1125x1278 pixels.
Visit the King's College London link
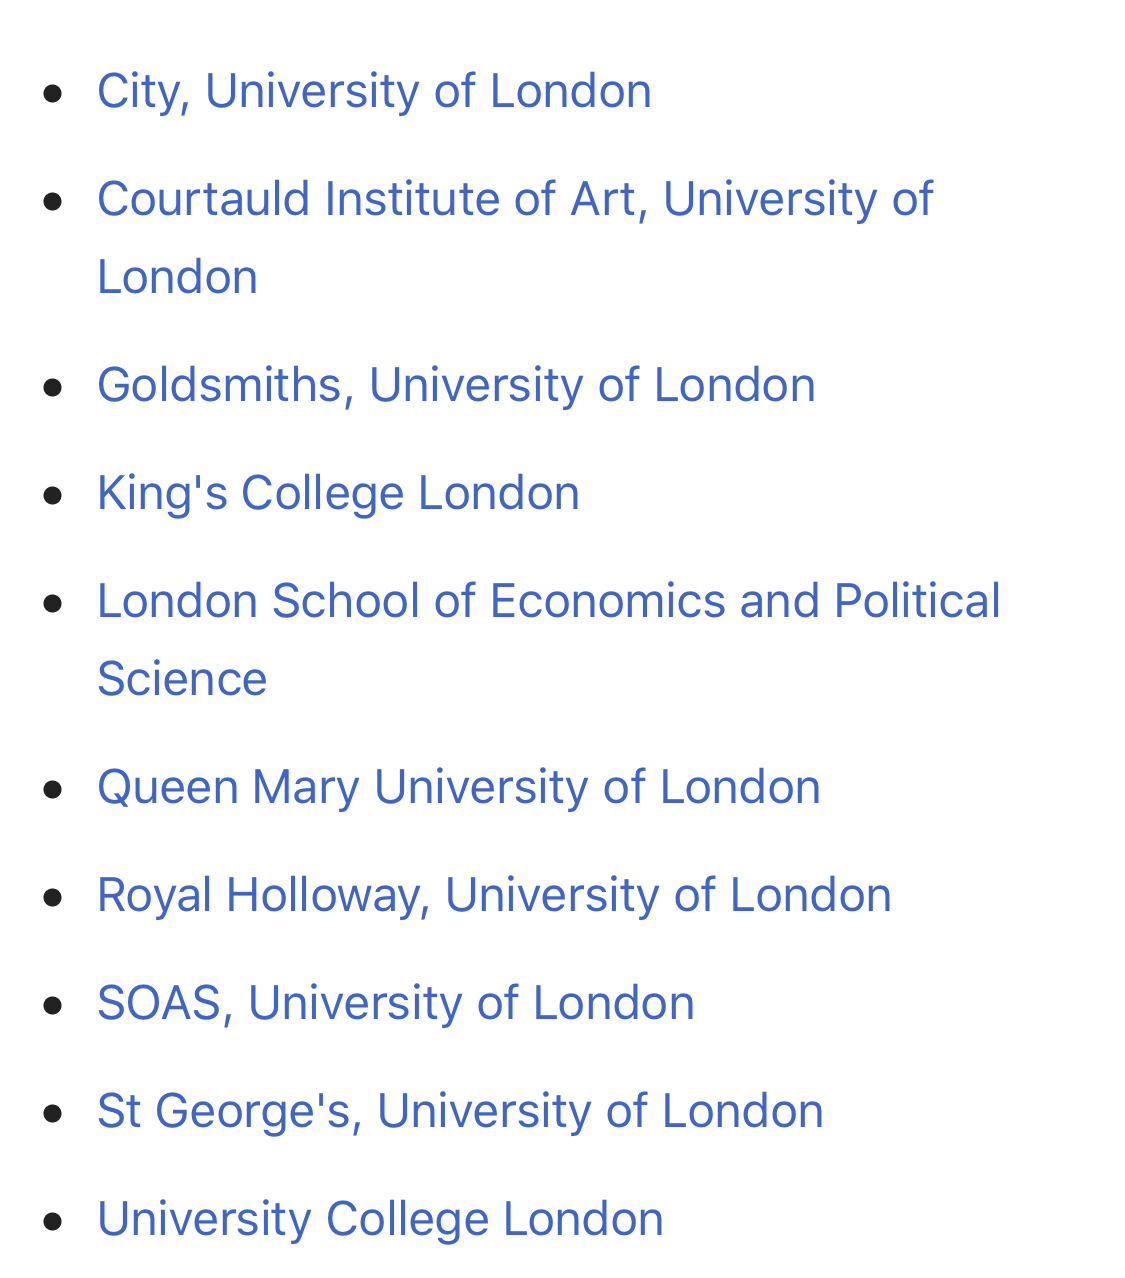(x=338, y=493)
